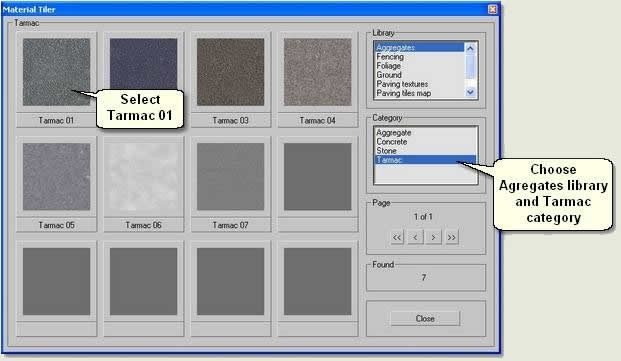Viewport: 621px width, 361px height.
Task: Click the Tarmac 04 name label
Action: [x=318, y=120]
